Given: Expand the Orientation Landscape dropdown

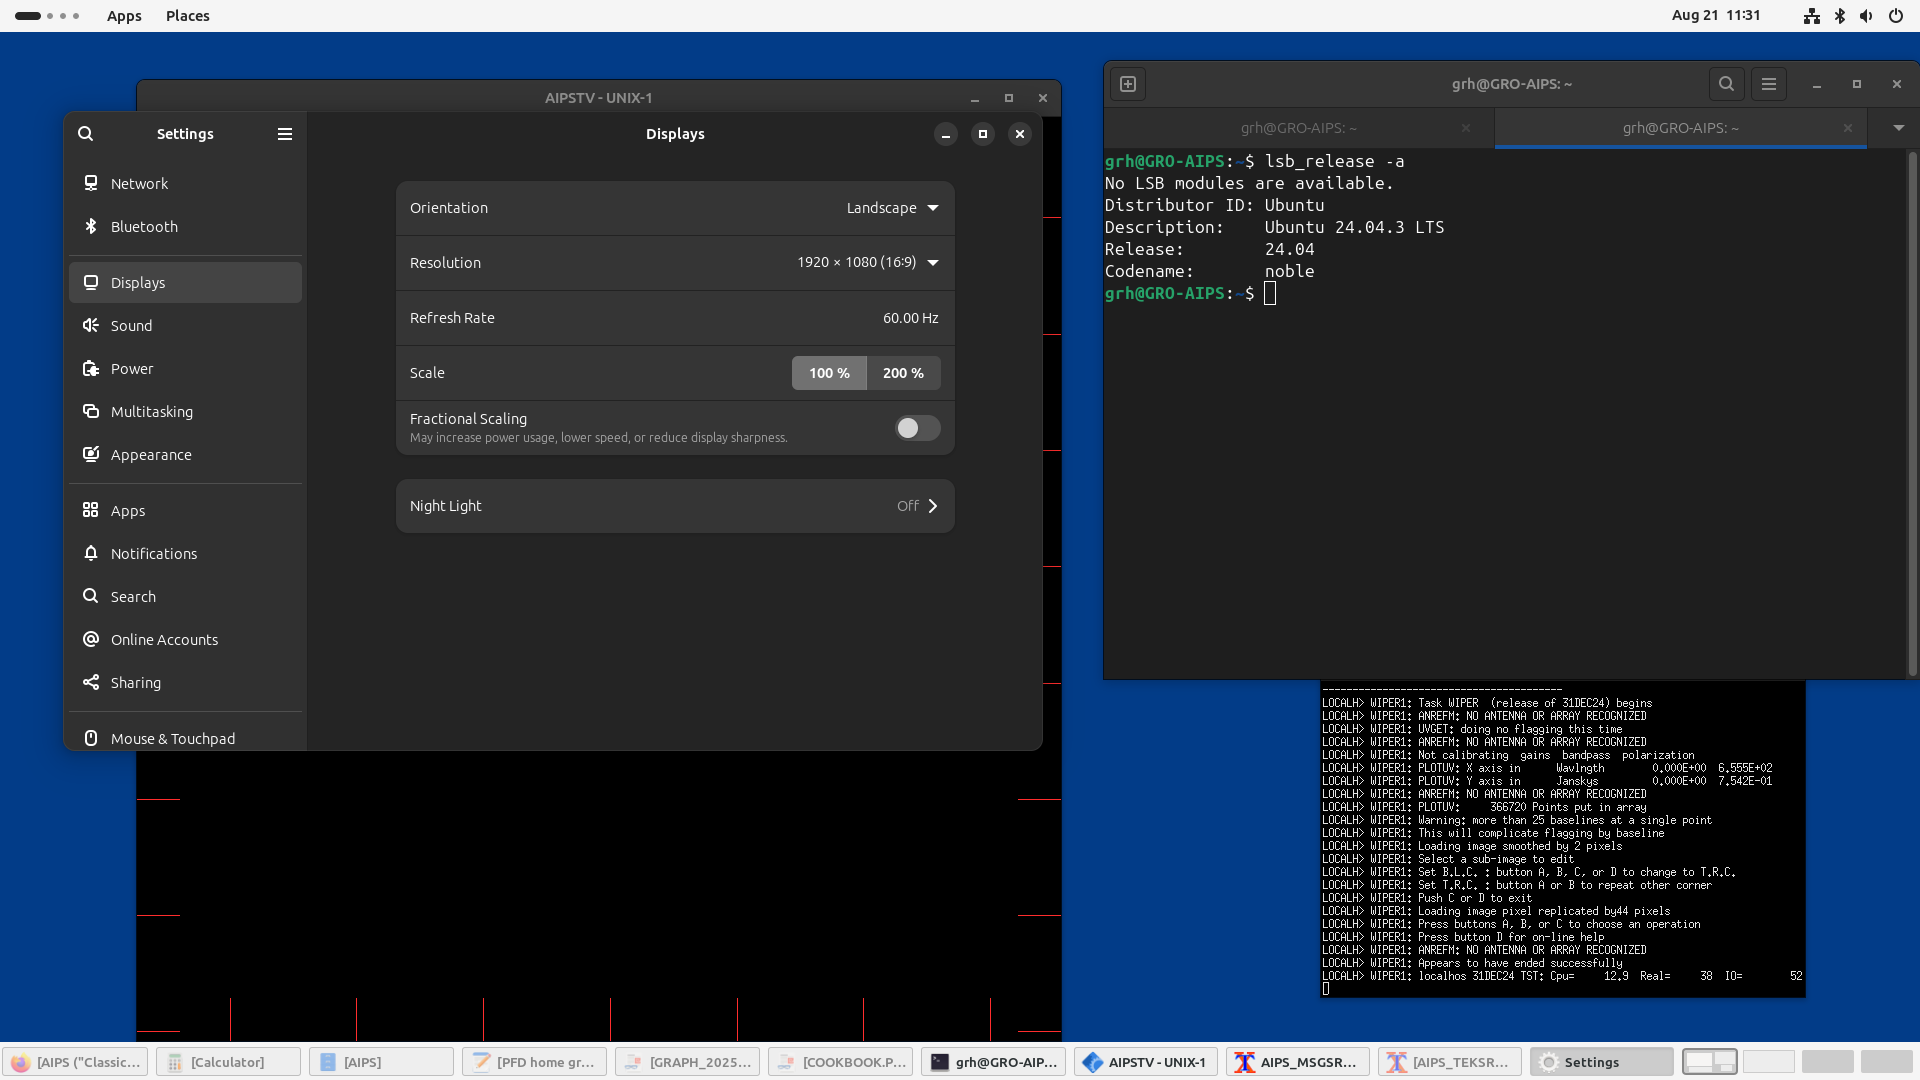Looking at the screenshot, I should point(892,208).
